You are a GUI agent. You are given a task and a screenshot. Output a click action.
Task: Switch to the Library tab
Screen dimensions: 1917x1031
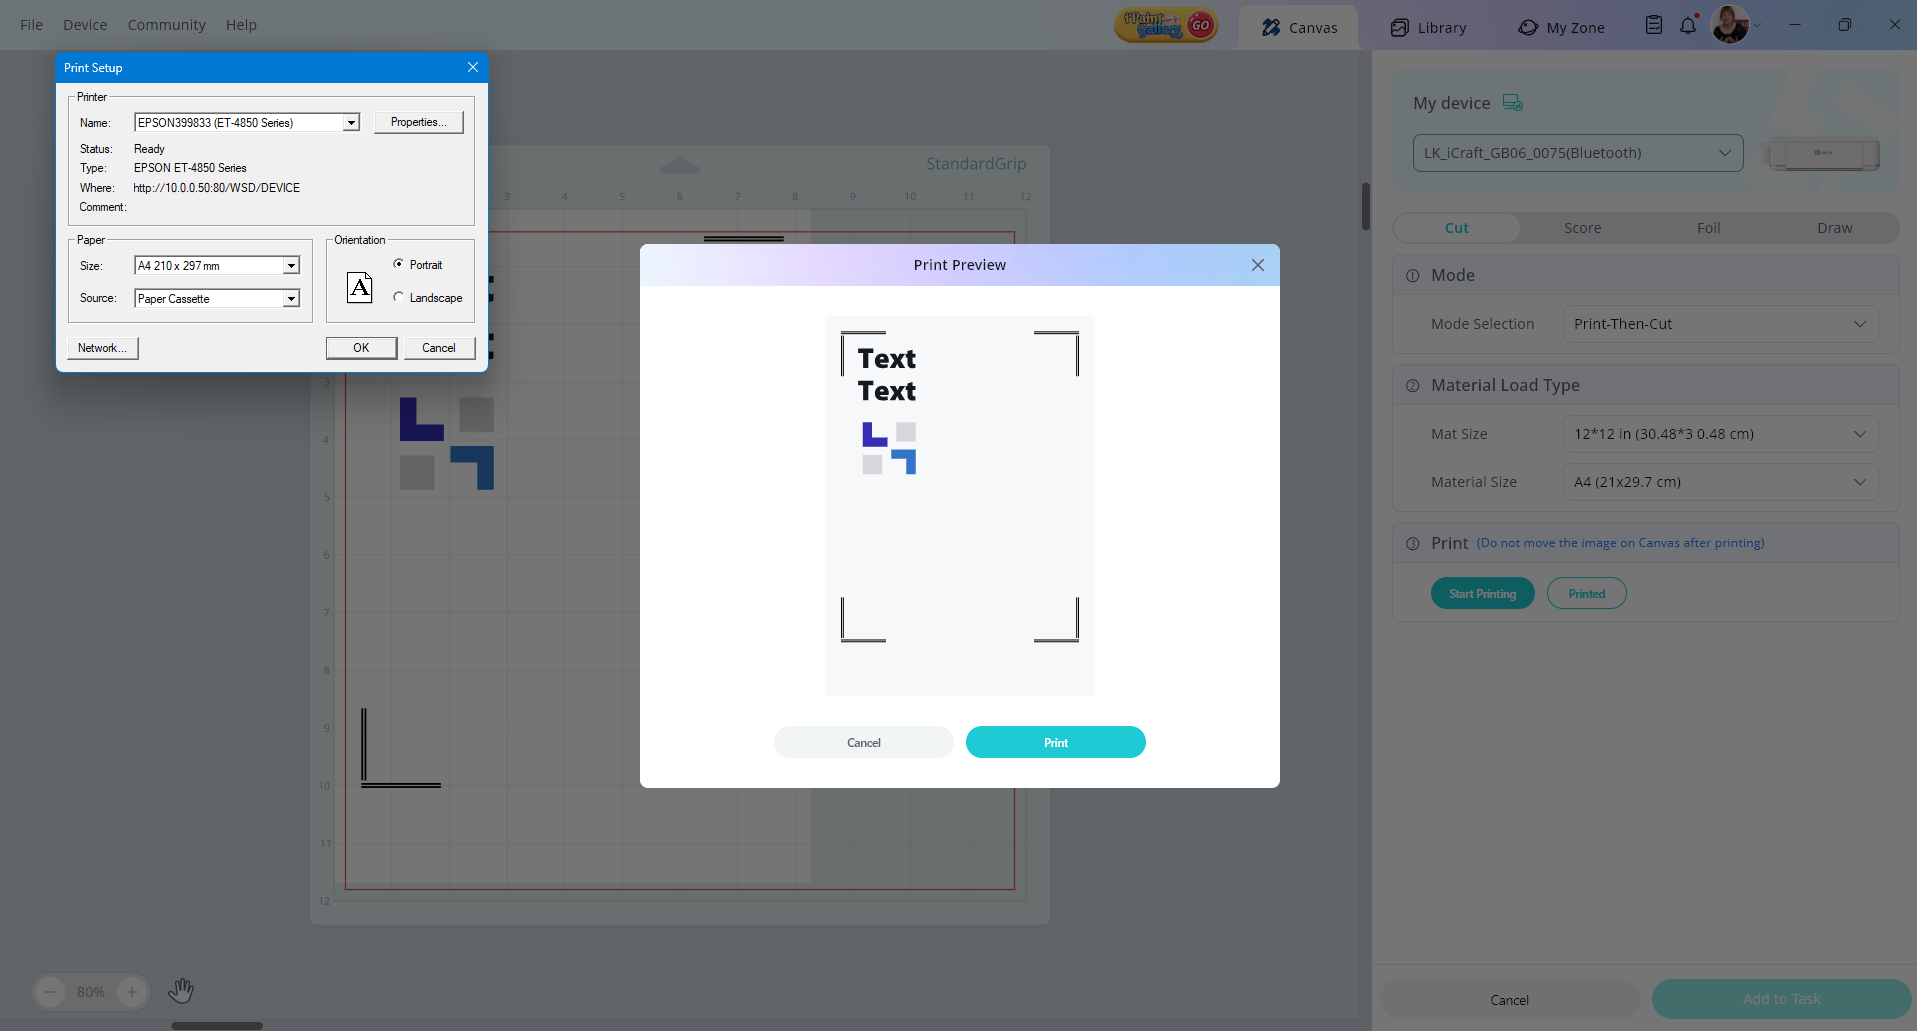pos(1428,27)
